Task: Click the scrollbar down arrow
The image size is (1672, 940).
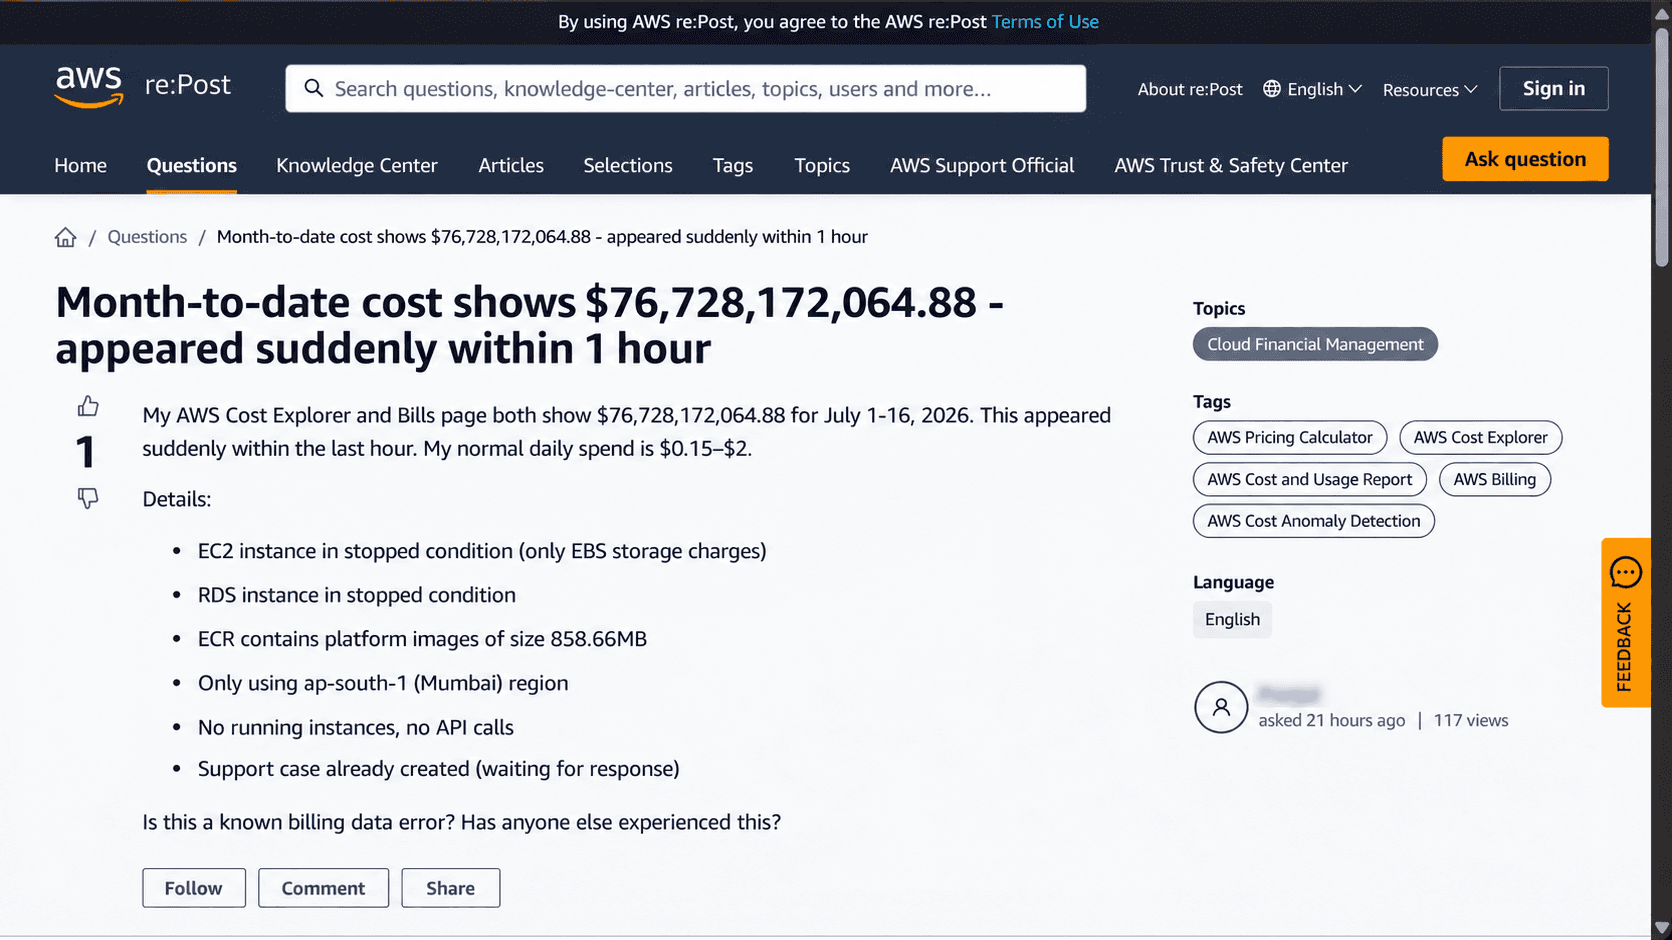Action: 1662,928
